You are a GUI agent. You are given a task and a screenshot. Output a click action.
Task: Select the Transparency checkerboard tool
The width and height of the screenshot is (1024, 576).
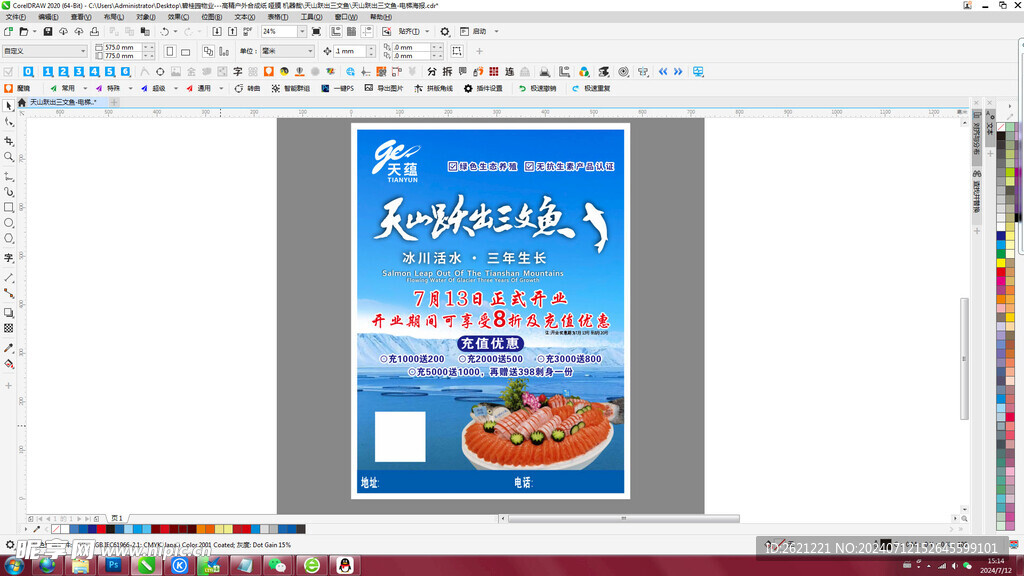[x=8, y=328]
